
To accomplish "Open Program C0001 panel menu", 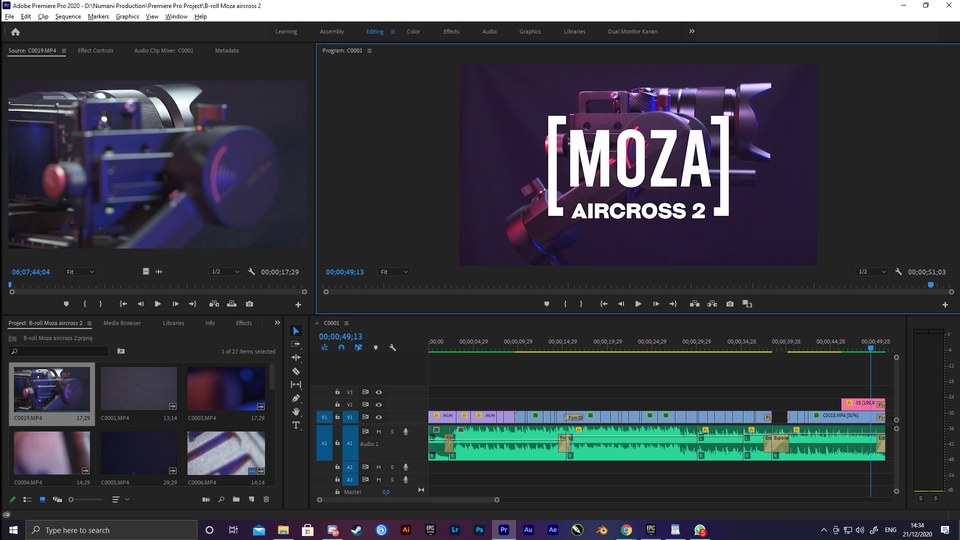I will pos(369,51).
